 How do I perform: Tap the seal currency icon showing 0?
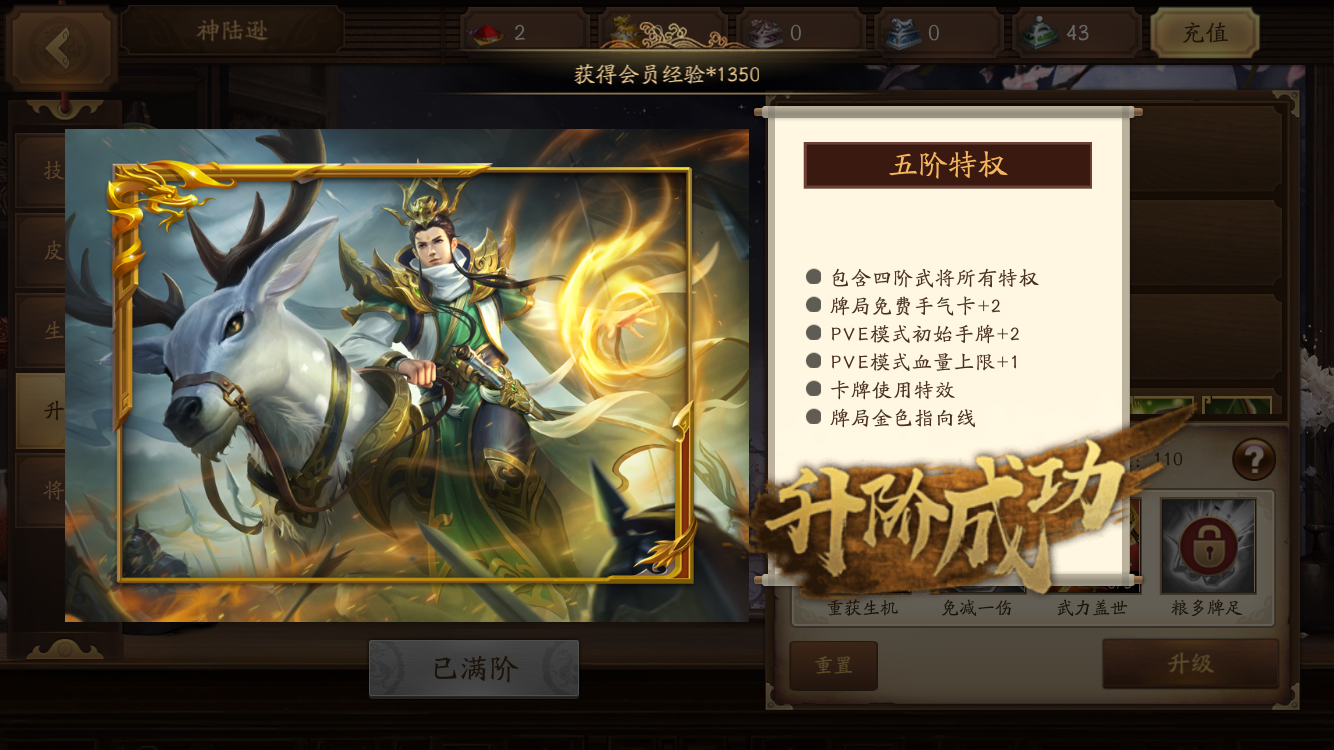(765, 33)
